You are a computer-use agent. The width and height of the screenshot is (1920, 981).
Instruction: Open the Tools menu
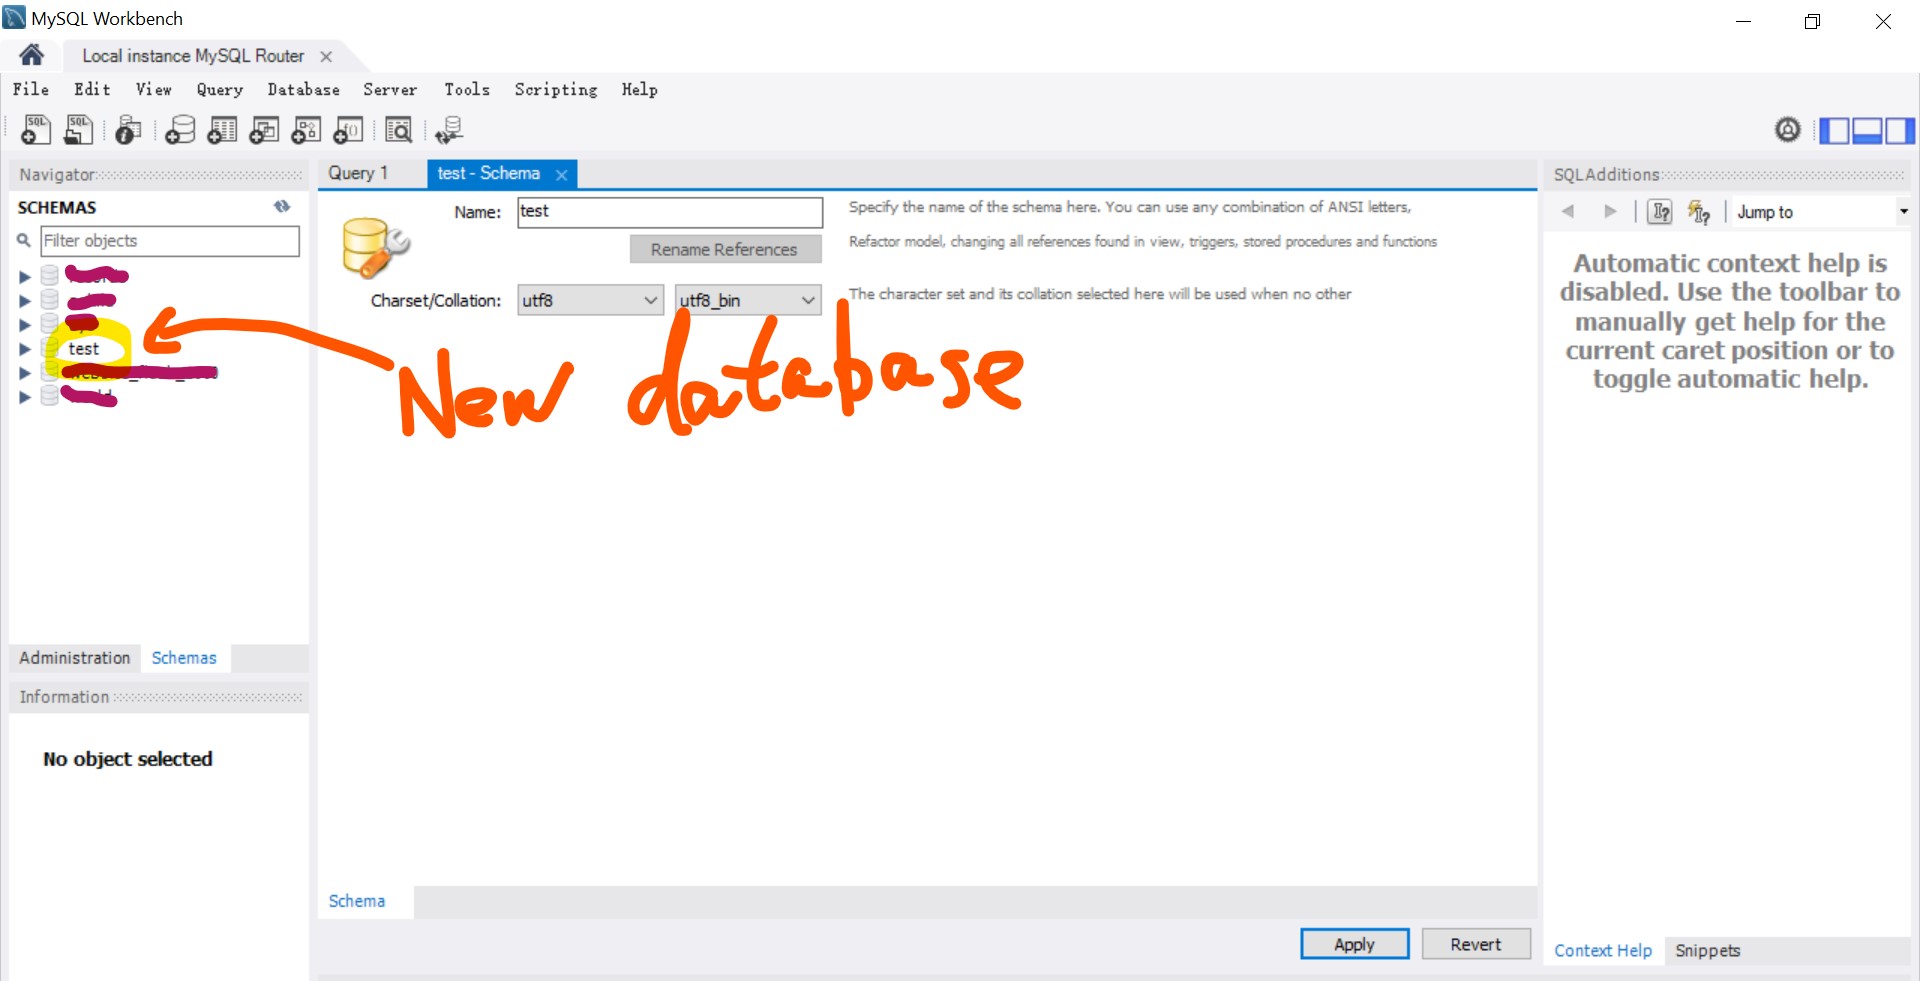pyautogui.click(x=467, y=89)
